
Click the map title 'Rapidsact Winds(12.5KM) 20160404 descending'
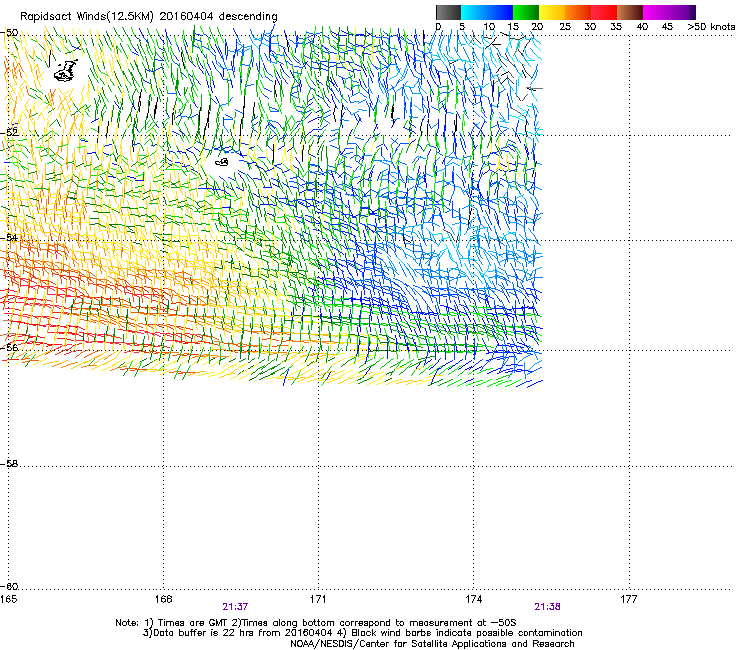pyautogui.click(x=149, y=17)
